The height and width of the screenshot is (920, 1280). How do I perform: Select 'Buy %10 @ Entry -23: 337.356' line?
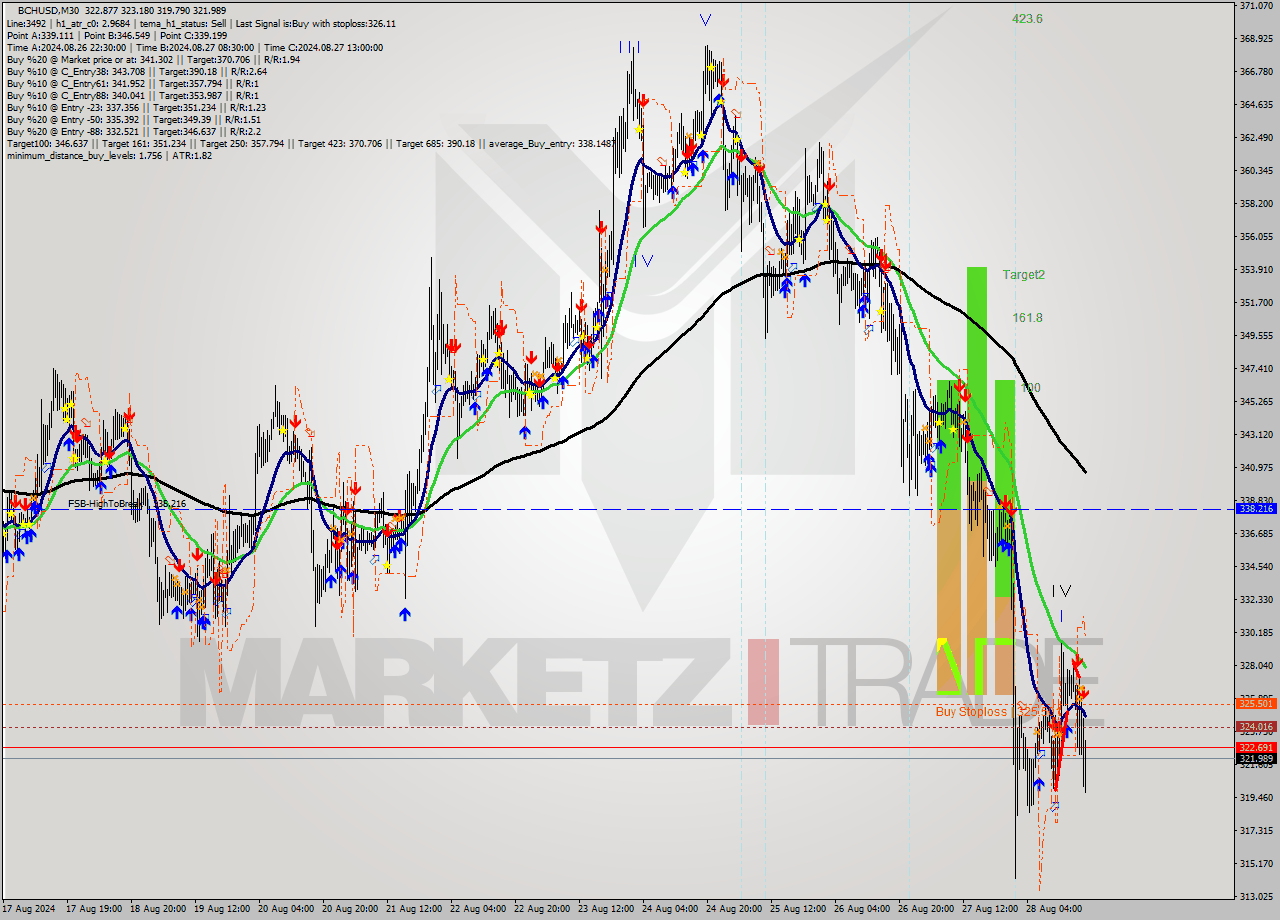coord(135,107)
